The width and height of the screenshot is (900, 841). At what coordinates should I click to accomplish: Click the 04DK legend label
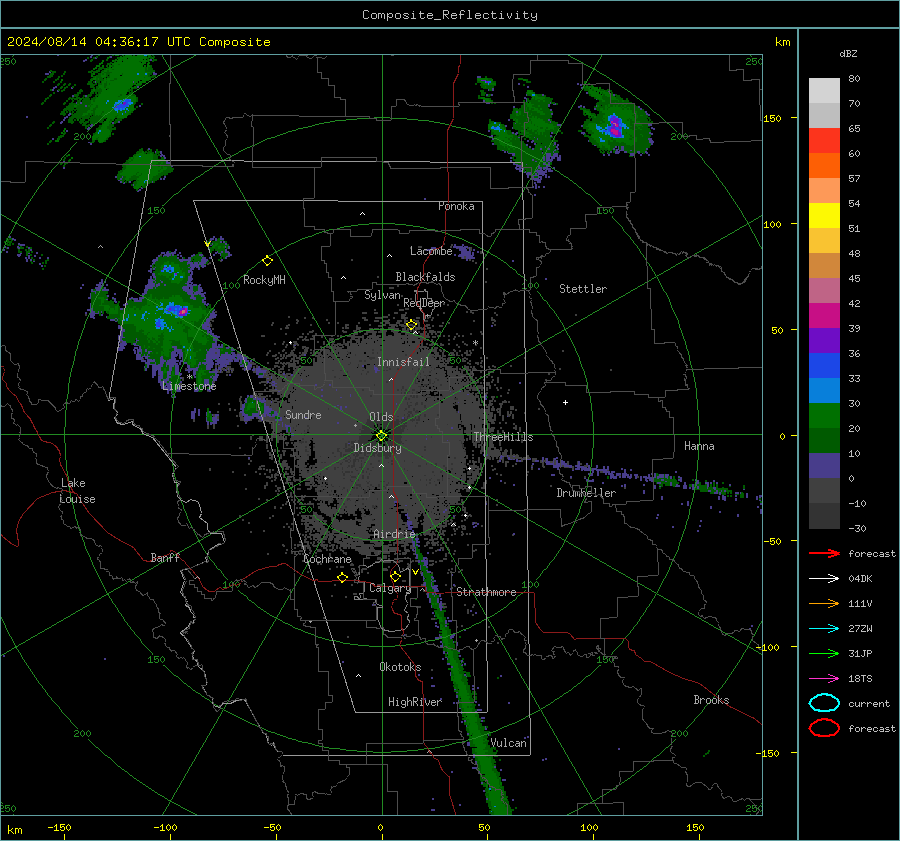pos(860,579)
